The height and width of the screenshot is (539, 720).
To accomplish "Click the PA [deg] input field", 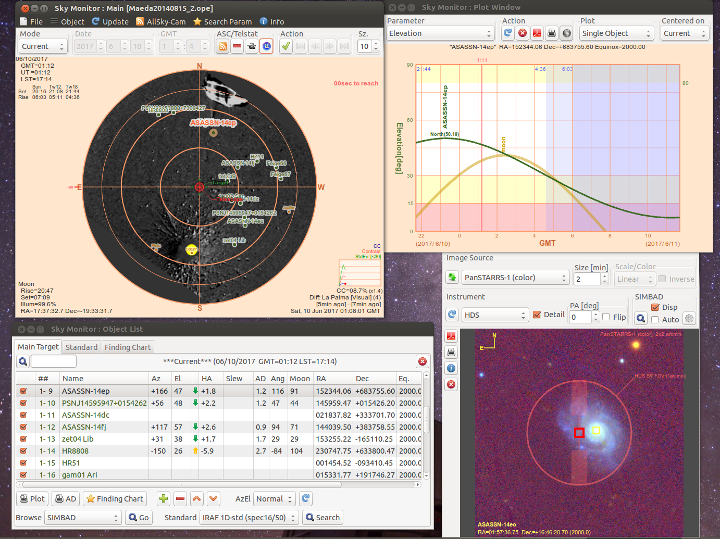I will [580, 317].
